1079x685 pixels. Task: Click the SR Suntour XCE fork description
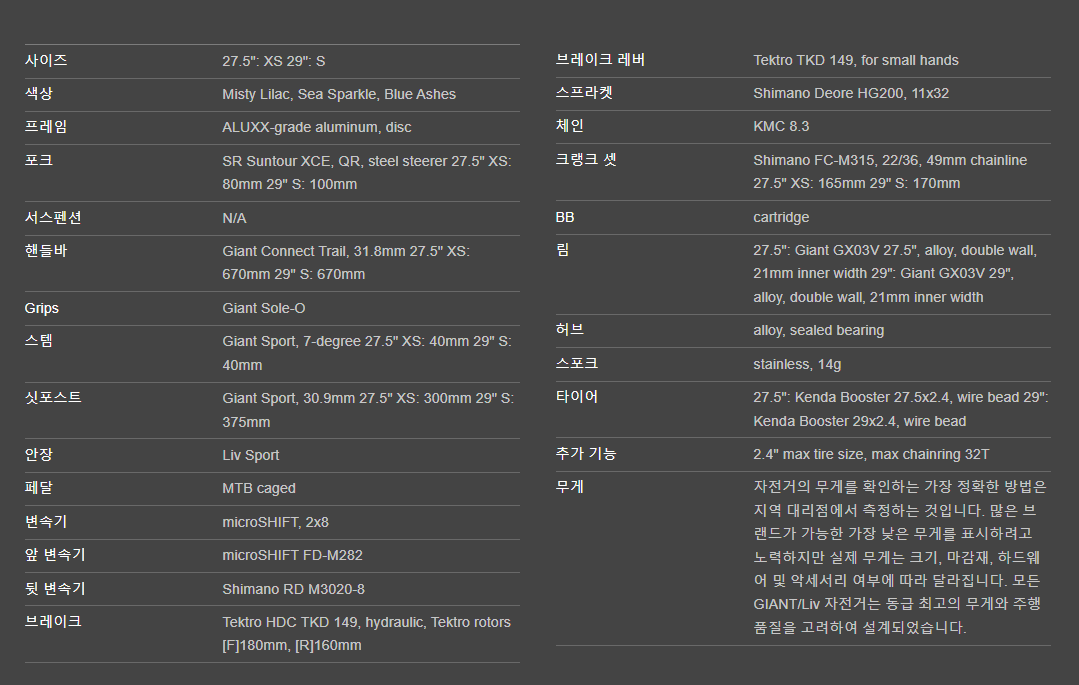pyautogui.click(x=366, y=172)
